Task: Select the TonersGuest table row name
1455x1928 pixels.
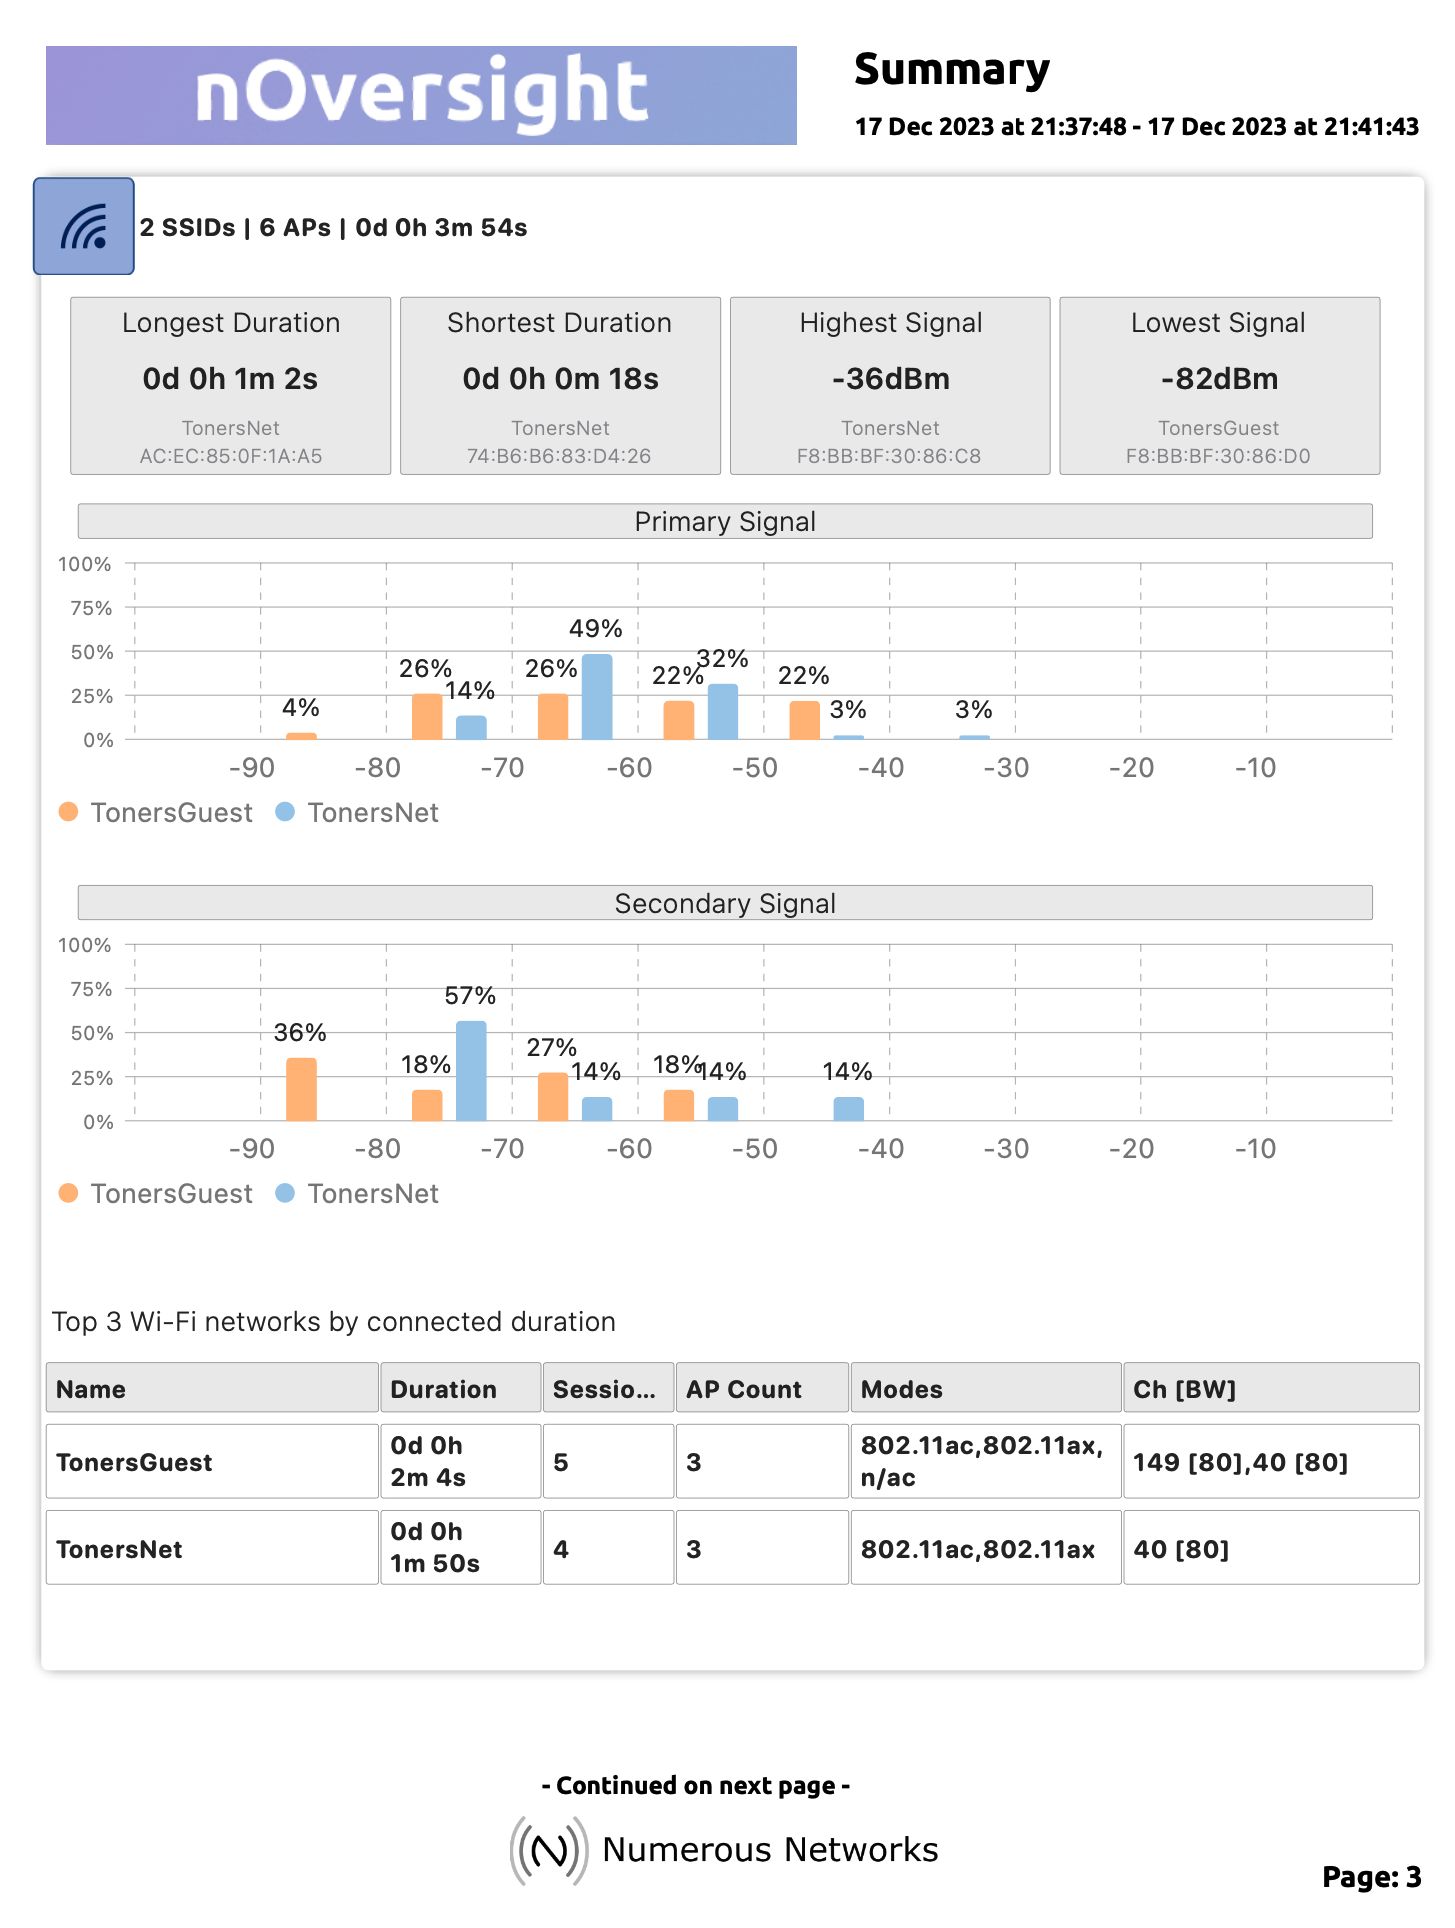Action: 135,1462
